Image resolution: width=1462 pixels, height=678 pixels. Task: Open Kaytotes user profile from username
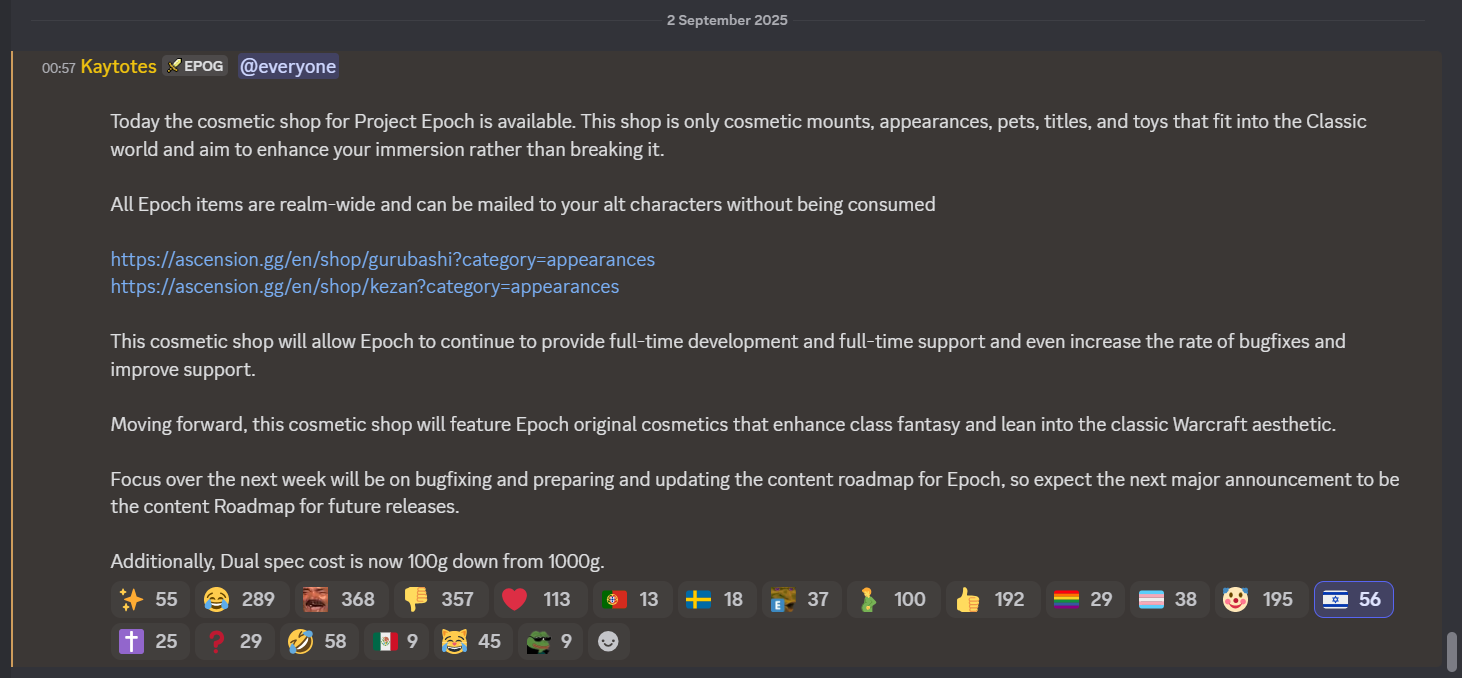click(118, 66)
